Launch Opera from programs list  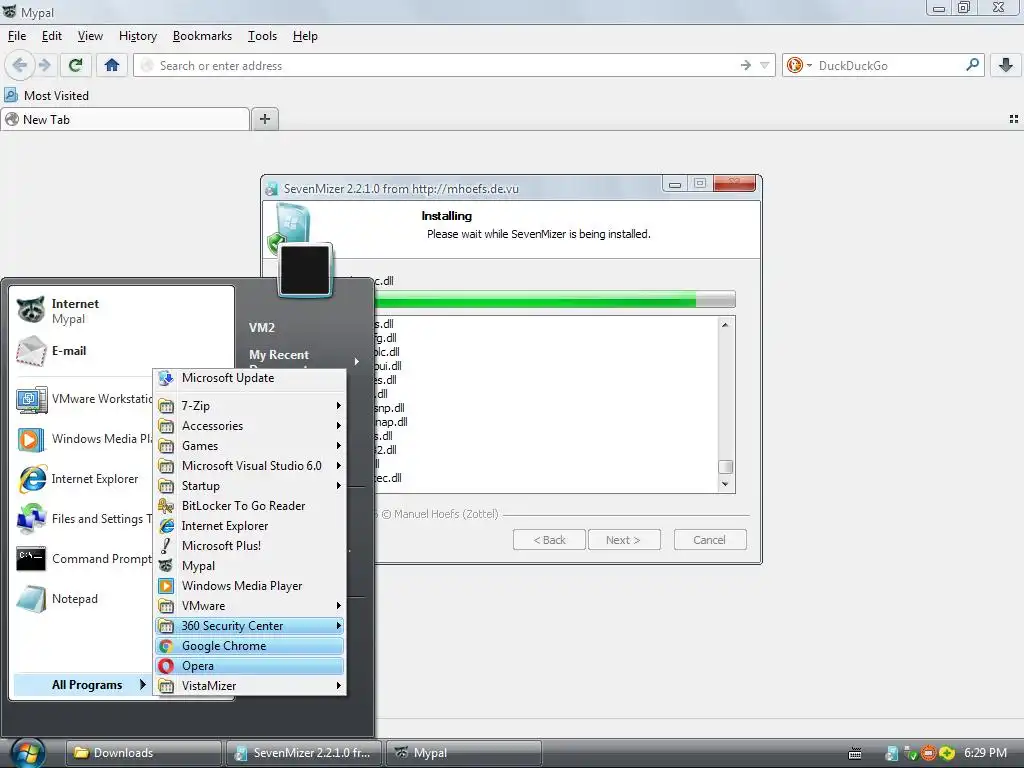(250, 665)
